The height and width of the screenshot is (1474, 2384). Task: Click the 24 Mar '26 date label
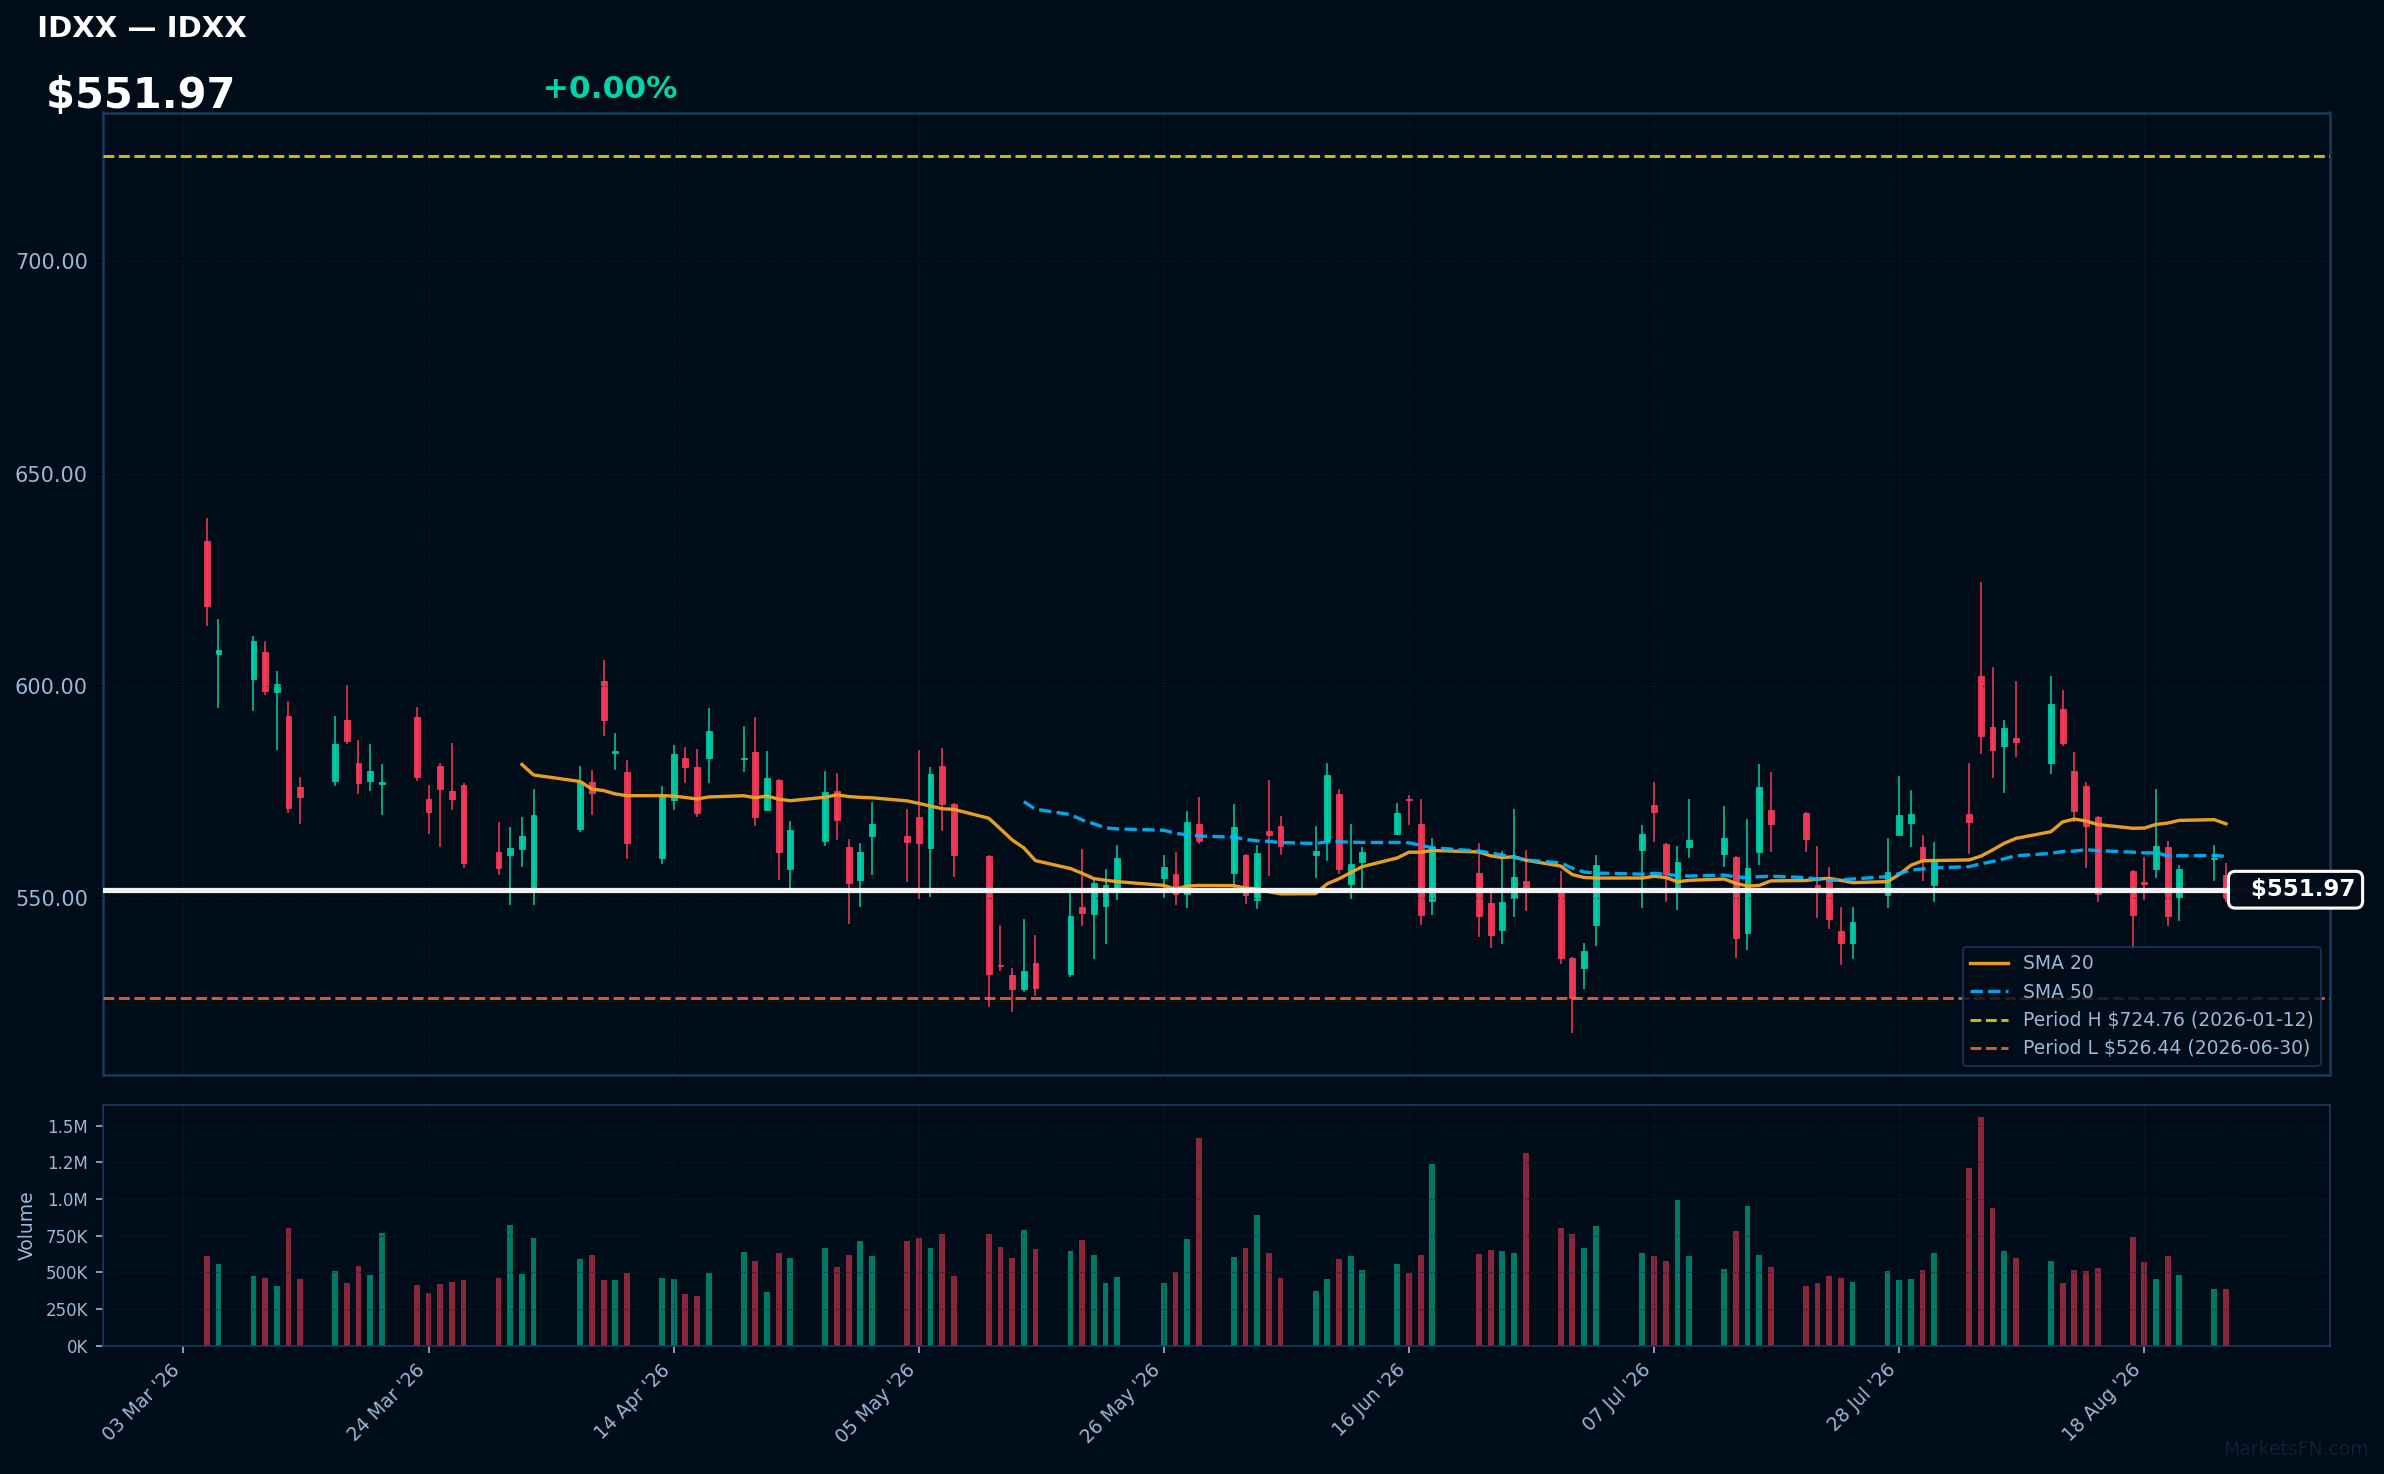pyautogui.click(x=387, y=1401)
